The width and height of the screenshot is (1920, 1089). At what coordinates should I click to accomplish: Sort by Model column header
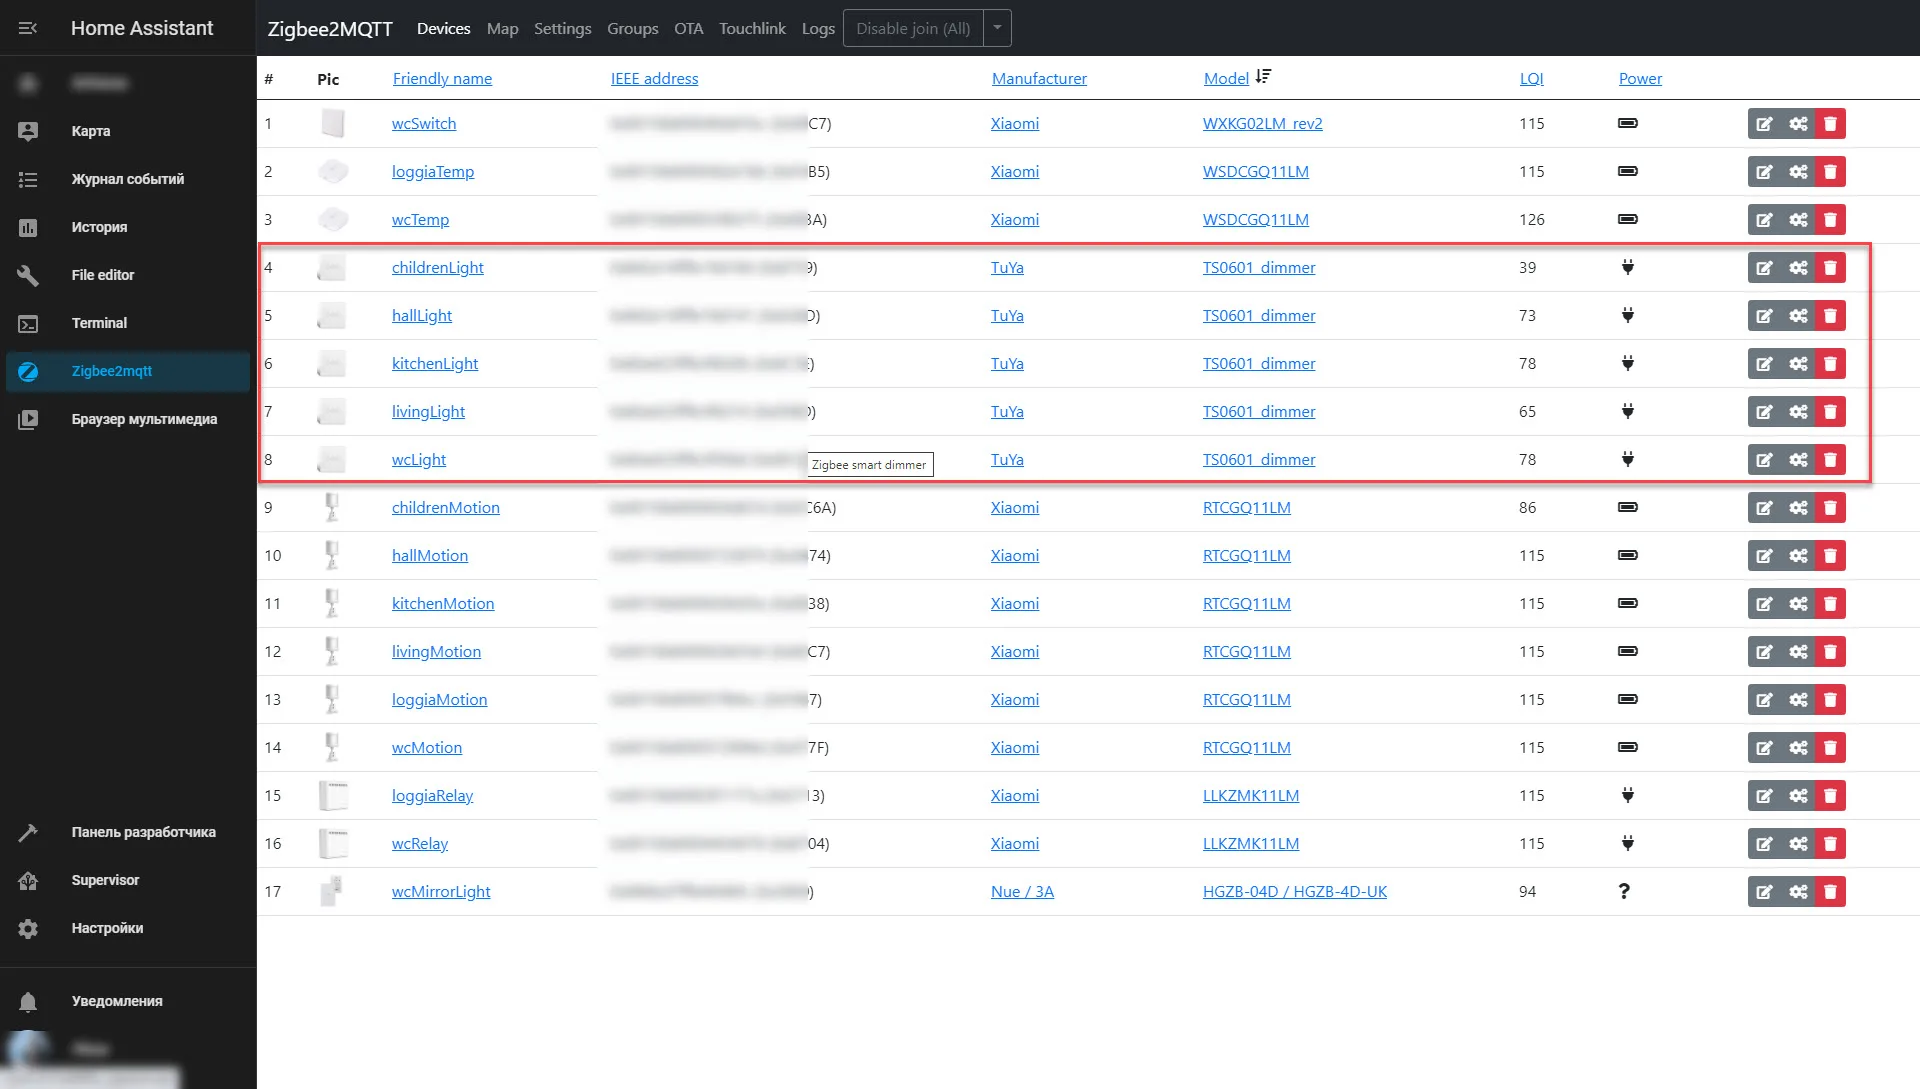[1226, 78]
